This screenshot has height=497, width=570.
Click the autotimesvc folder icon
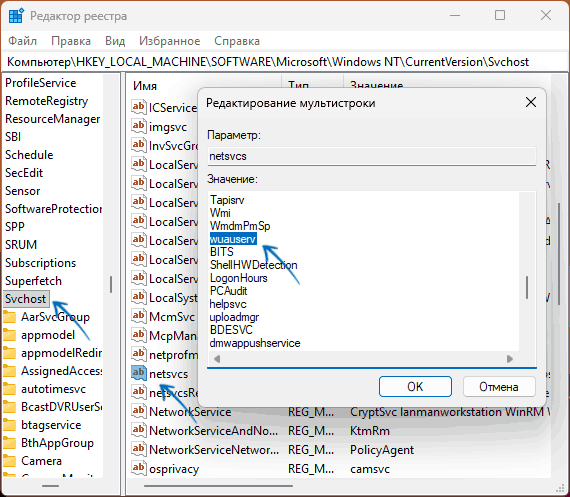click(x=10, y=389)
